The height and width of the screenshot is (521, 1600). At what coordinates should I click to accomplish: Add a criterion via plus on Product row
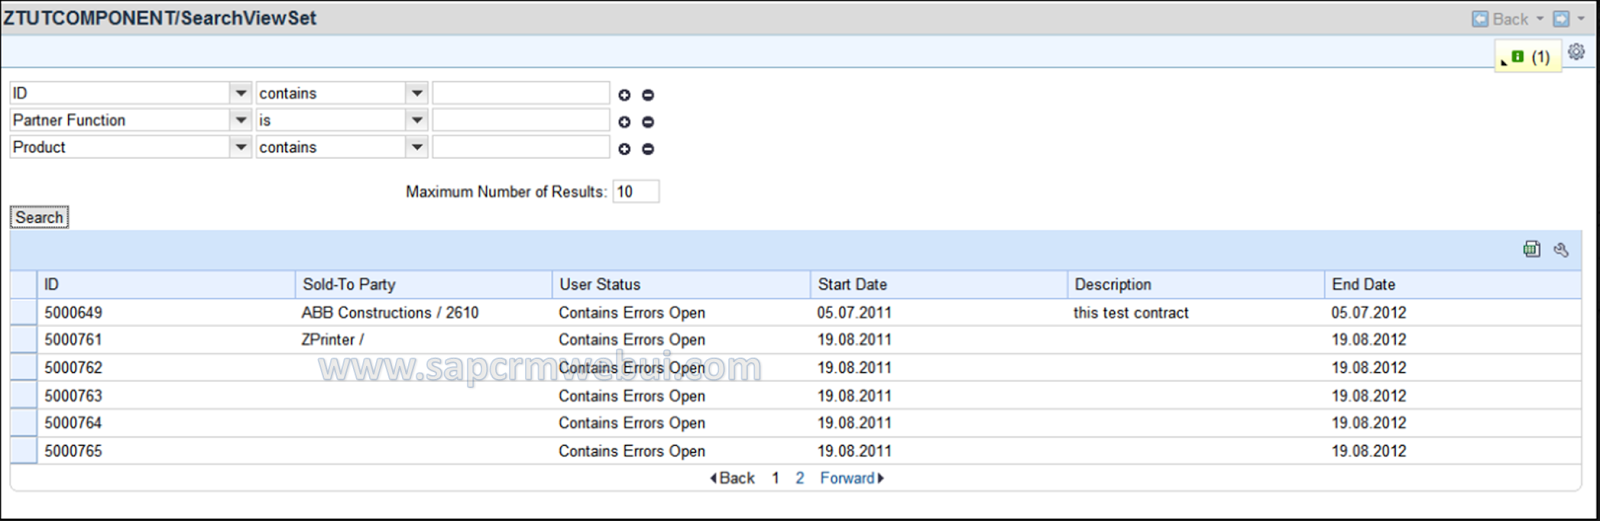click(x=624, y=149)
